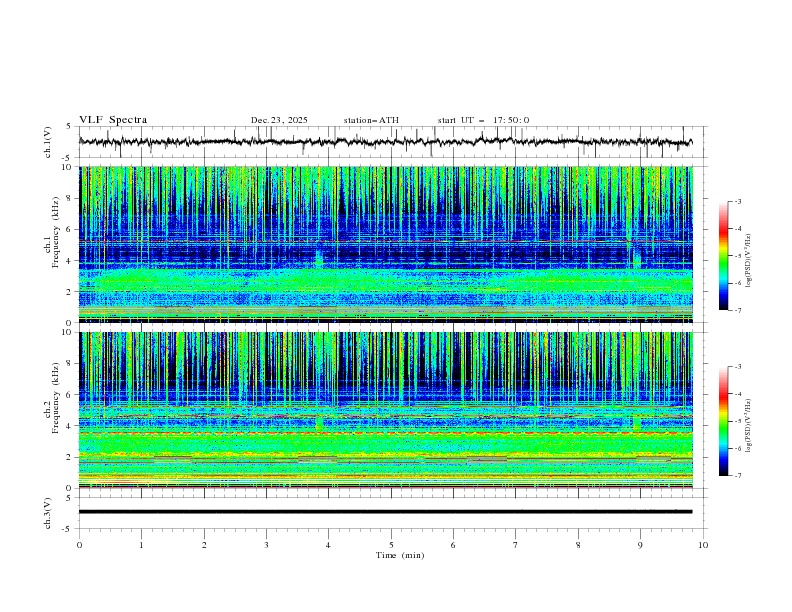Click the ch.2 color scale bar
This screenshot has width=792, height=612.
tap(724, 421)
